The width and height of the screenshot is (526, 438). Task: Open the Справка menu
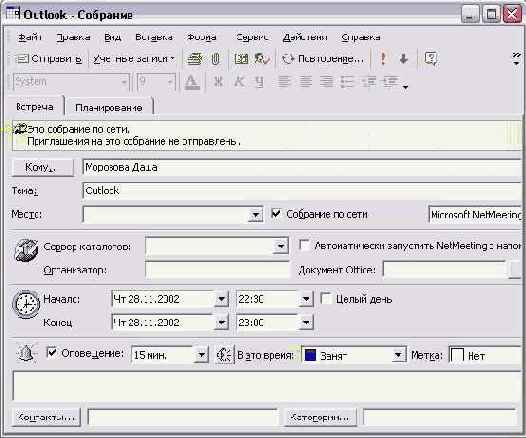pos(361,37)
